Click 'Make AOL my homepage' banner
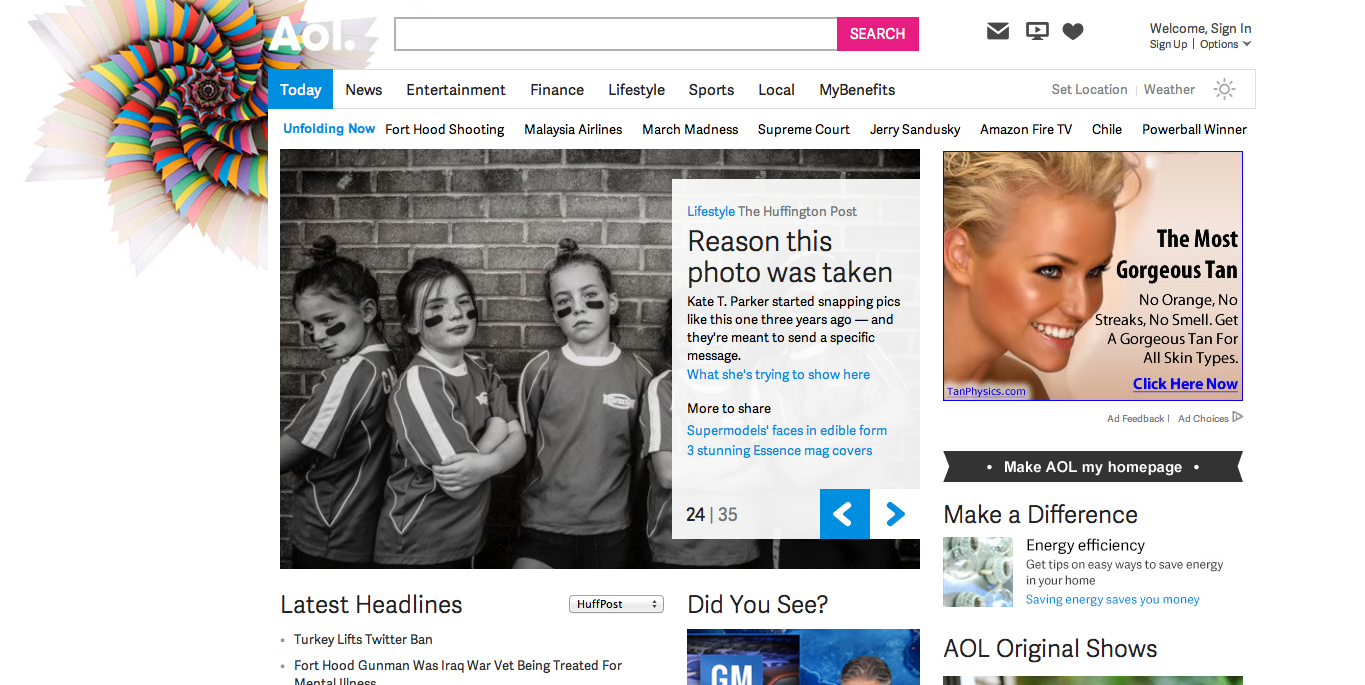Viewport: 1365px width, 685px height. 1093,467
